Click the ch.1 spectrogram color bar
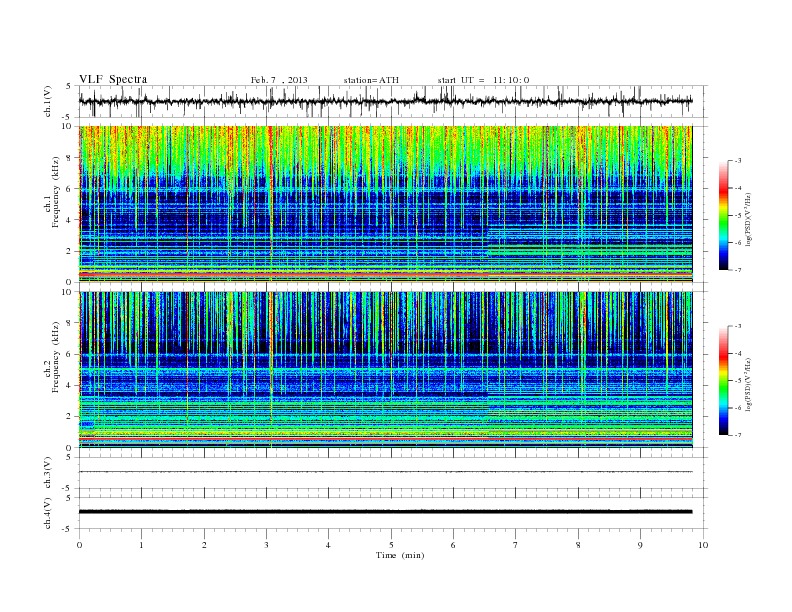 [724, 216]
